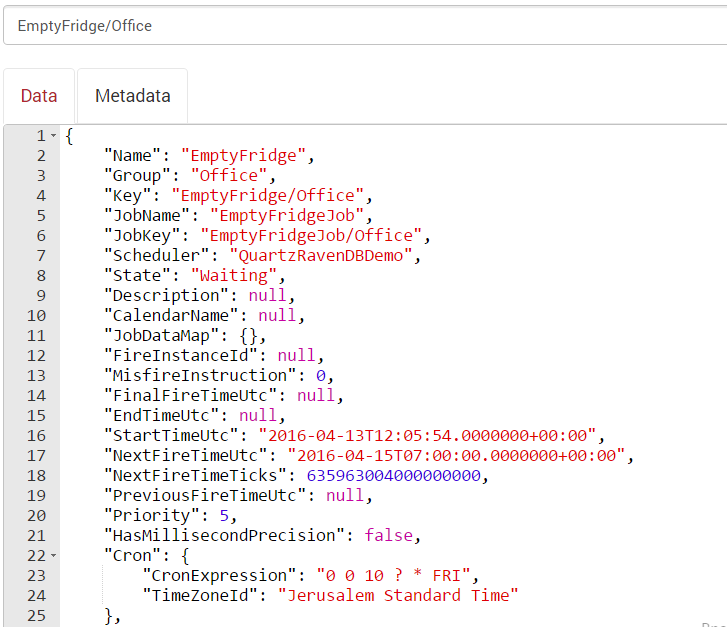Viewport: 727px width, 627px height.
Task: Click the "Cron" key on line 22
Action: tap(133, 556)
